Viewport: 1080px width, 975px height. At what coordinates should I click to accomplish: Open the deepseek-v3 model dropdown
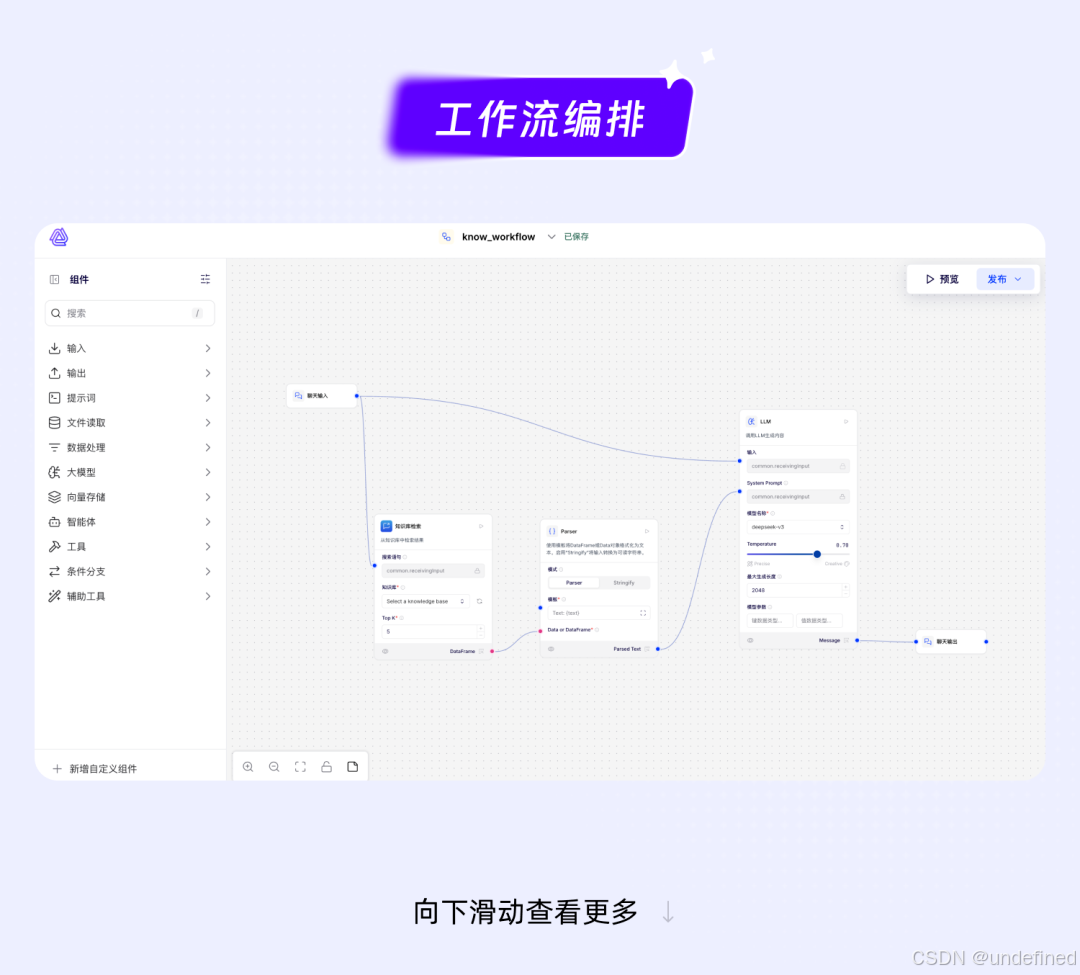(x=798, y=527)
